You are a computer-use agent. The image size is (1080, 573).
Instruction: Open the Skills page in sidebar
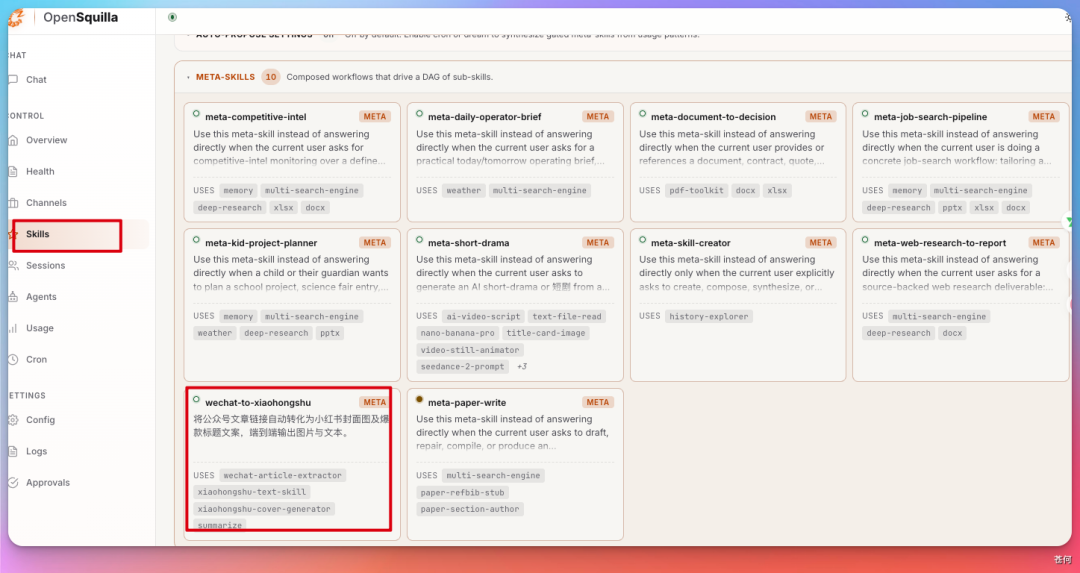pos(38,234)
